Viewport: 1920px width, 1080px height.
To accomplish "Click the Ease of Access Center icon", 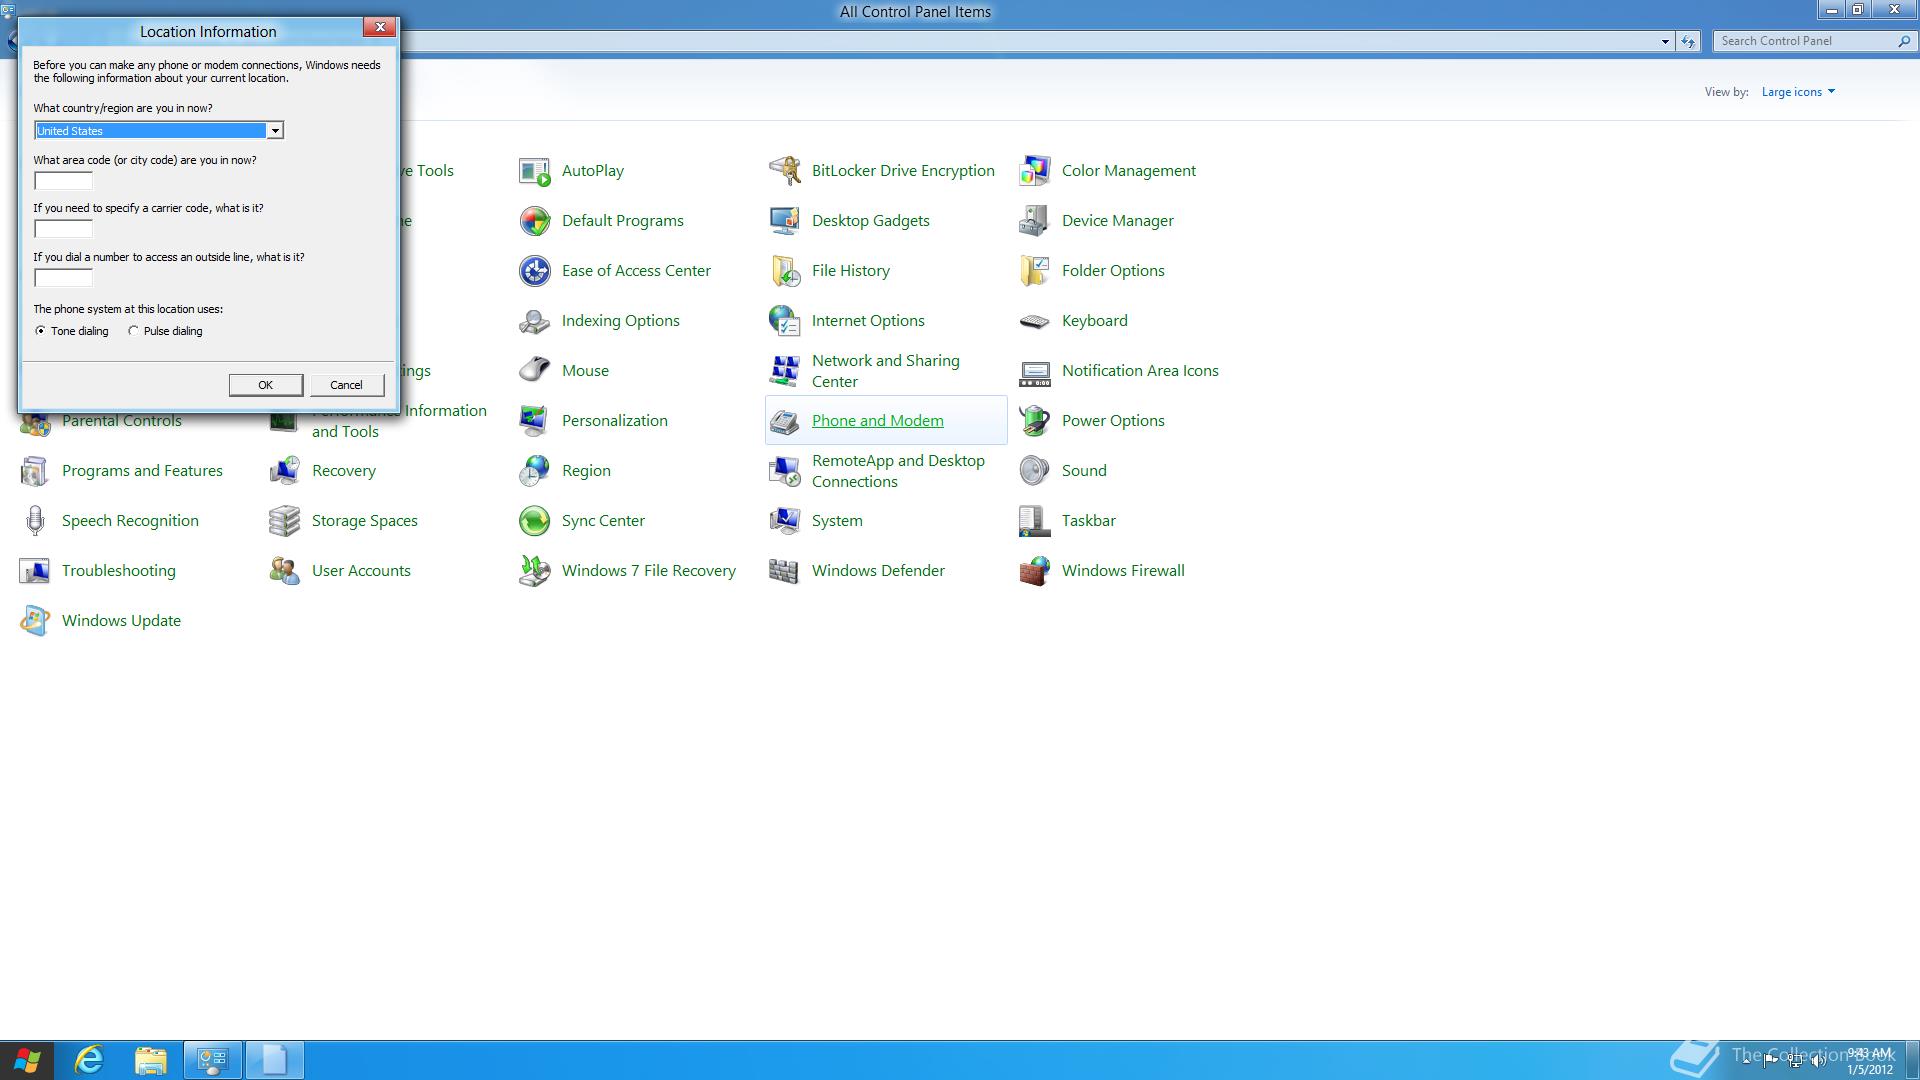I will [535, 271].
